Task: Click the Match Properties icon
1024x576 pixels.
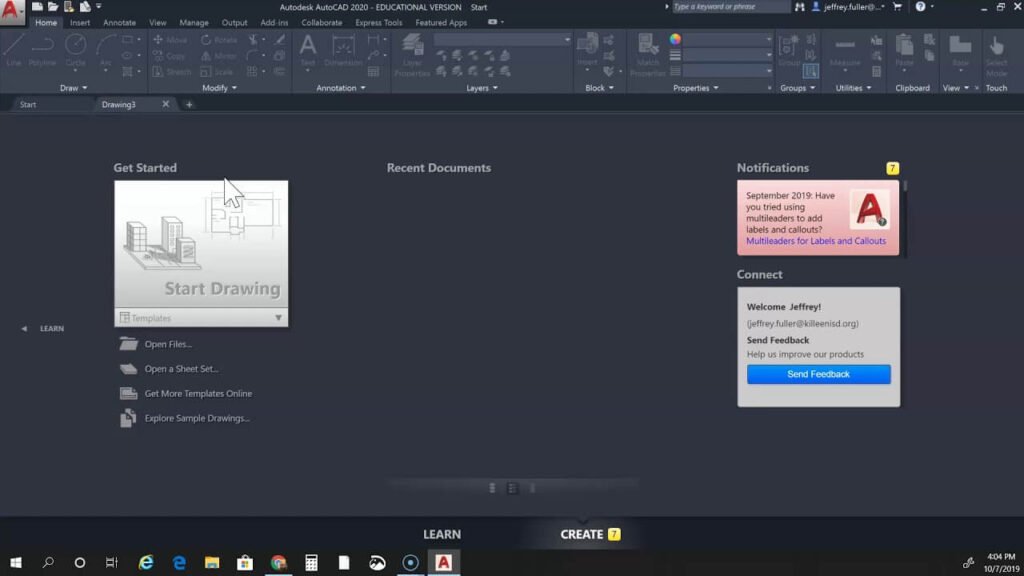Action: tap(648, 55)
